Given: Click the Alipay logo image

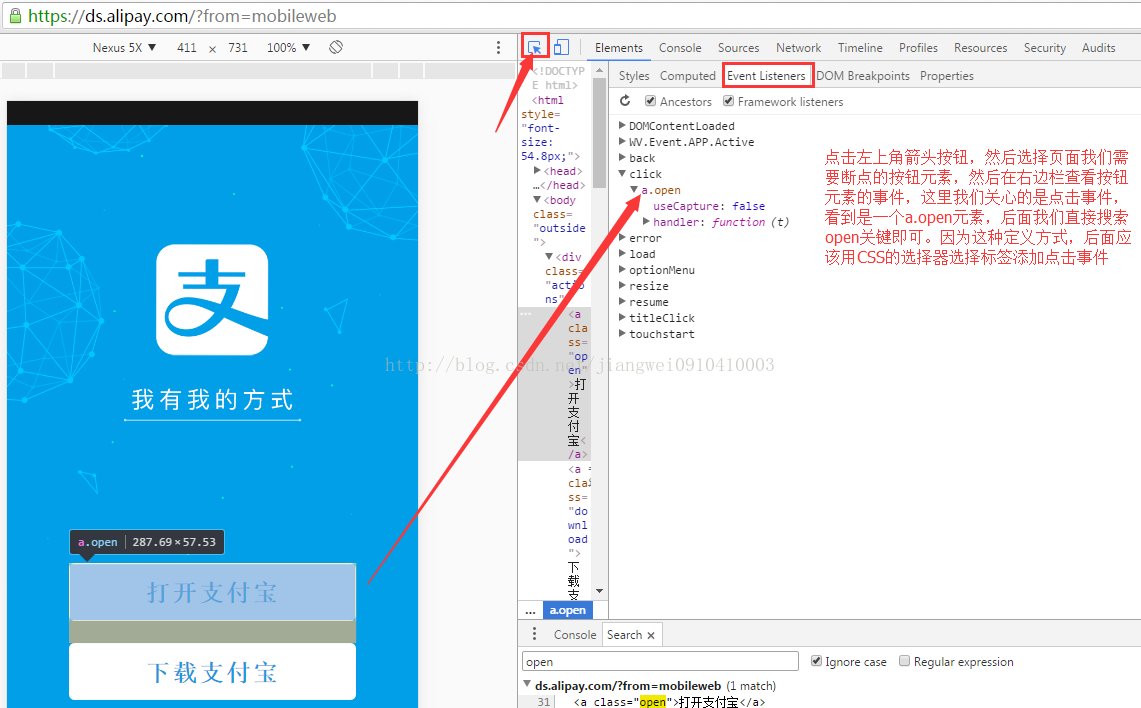Looking at the screenshot, I should (x=212, y=300).
